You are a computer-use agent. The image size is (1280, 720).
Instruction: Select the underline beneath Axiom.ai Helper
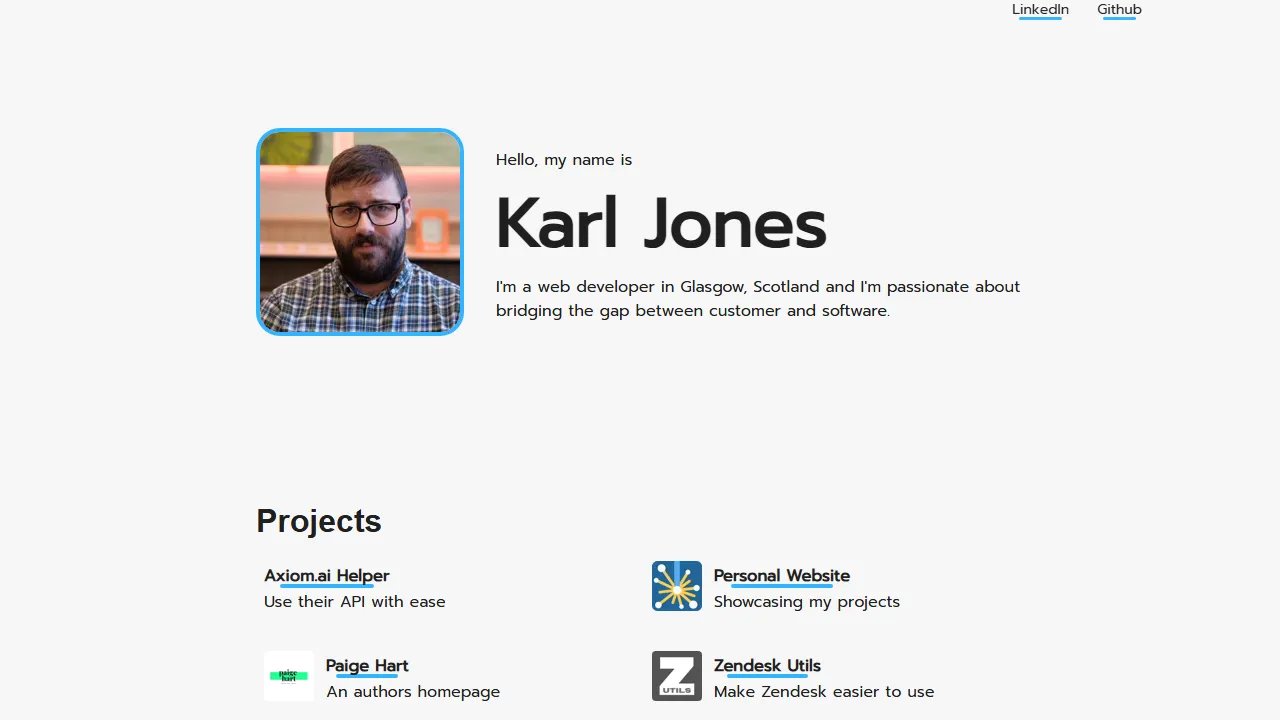pos(326,586)
